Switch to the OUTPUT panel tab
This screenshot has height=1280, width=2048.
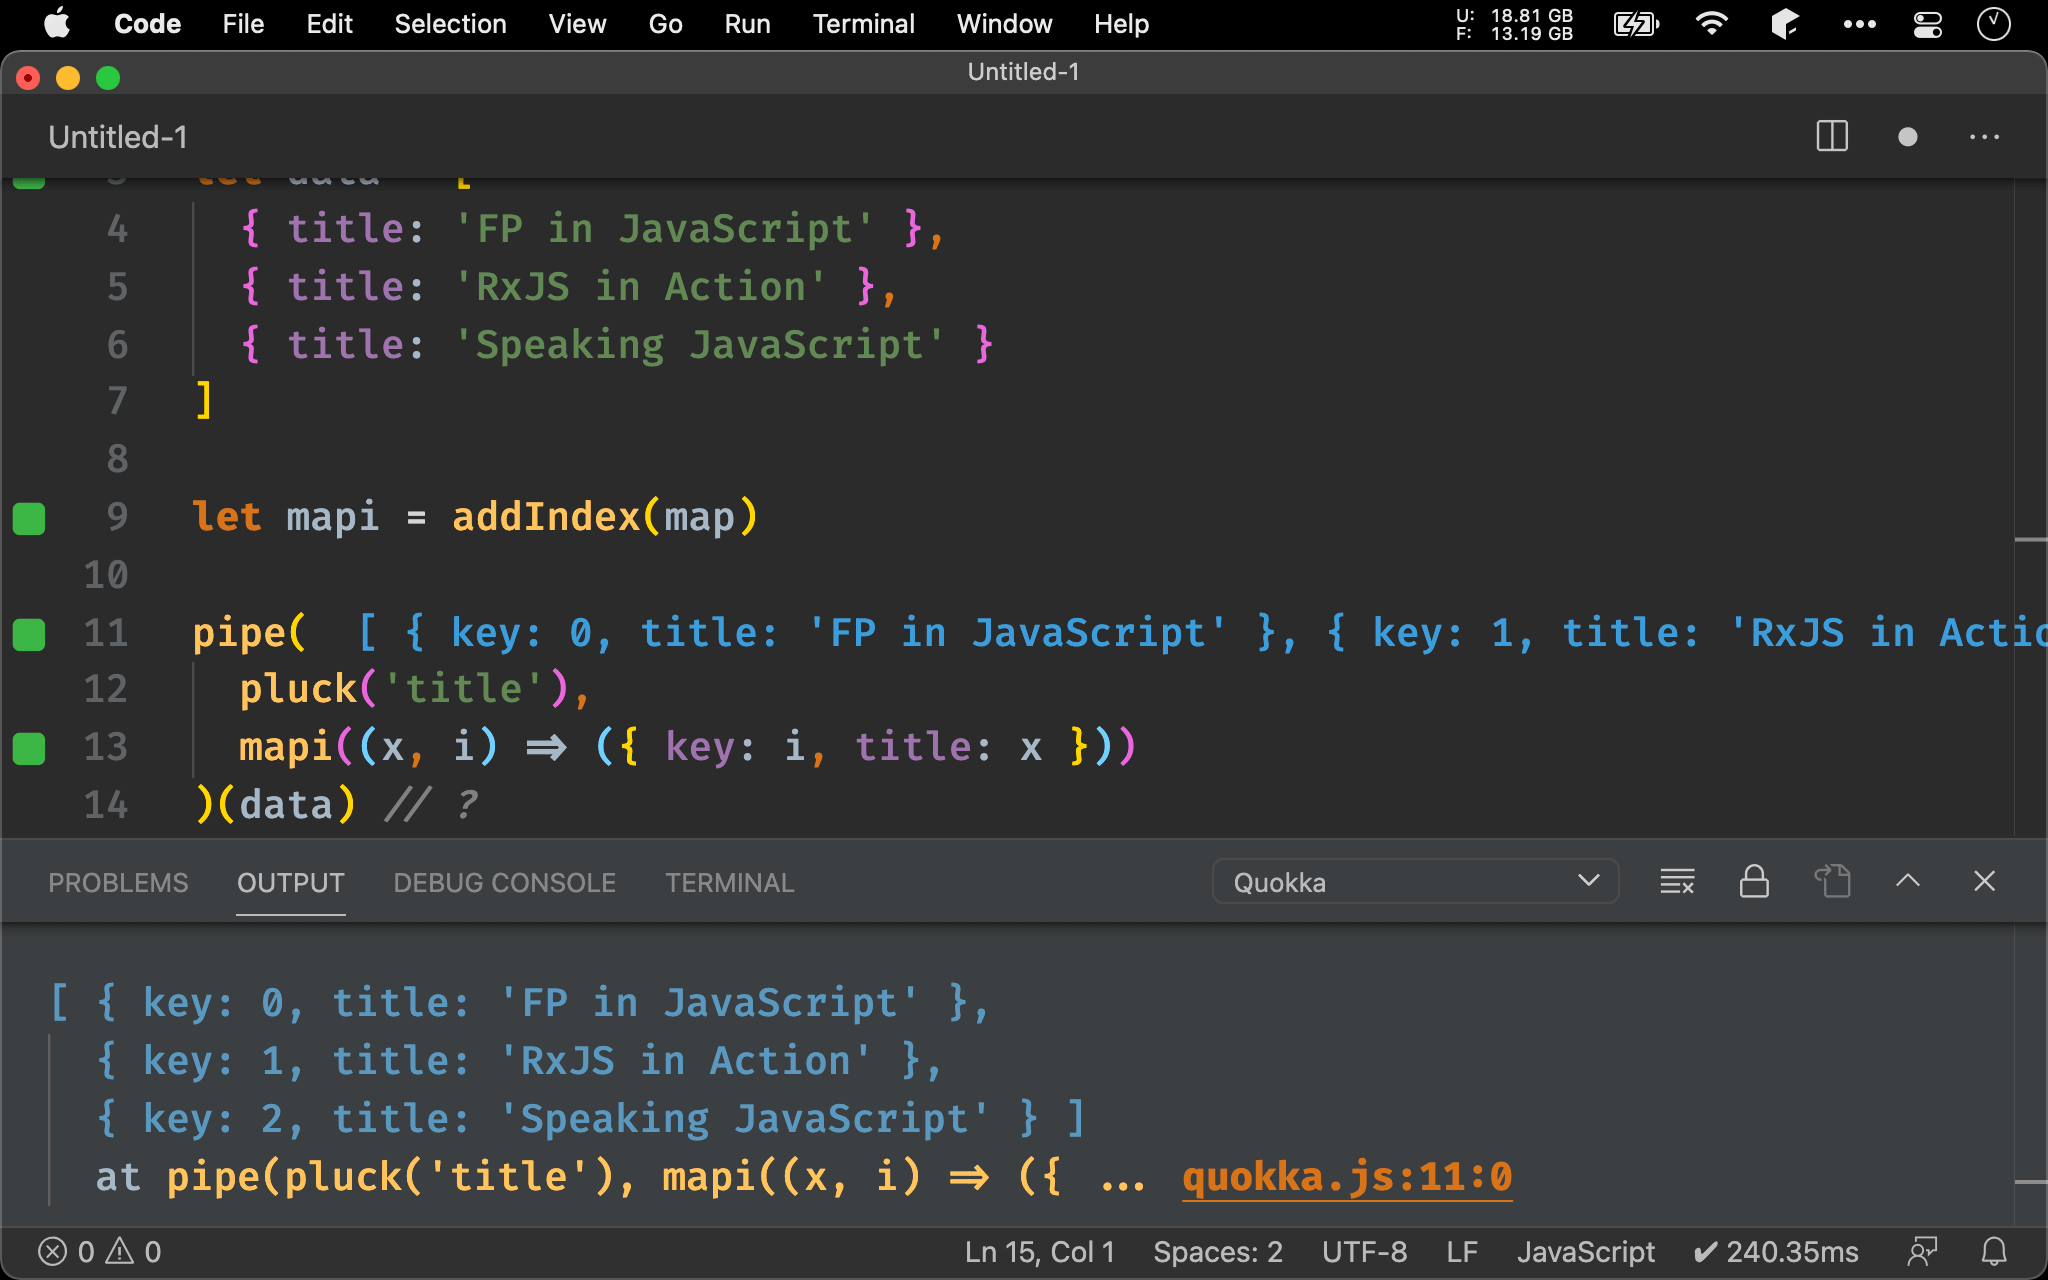pyautogui.click(x=290, y=882)
